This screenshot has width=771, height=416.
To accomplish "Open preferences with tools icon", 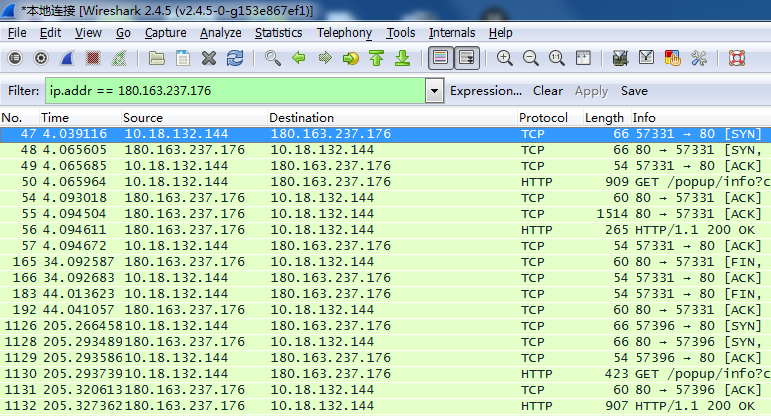I will 698,58.
